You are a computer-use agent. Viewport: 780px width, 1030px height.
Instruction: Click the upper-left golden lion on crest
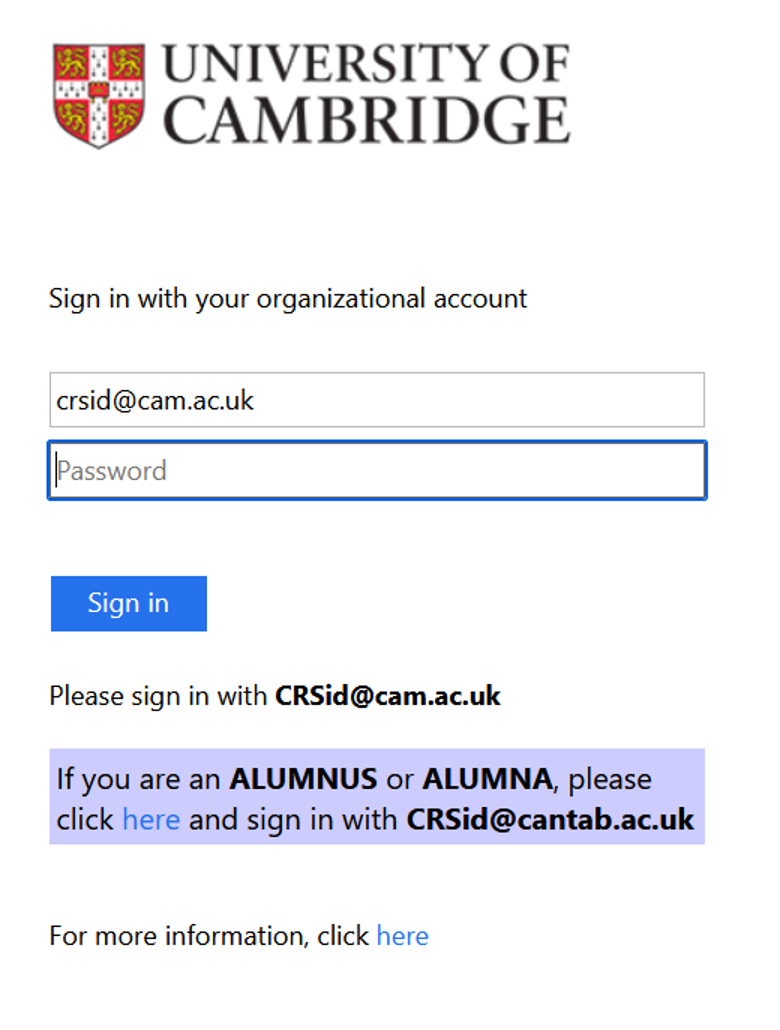point(70,64)
